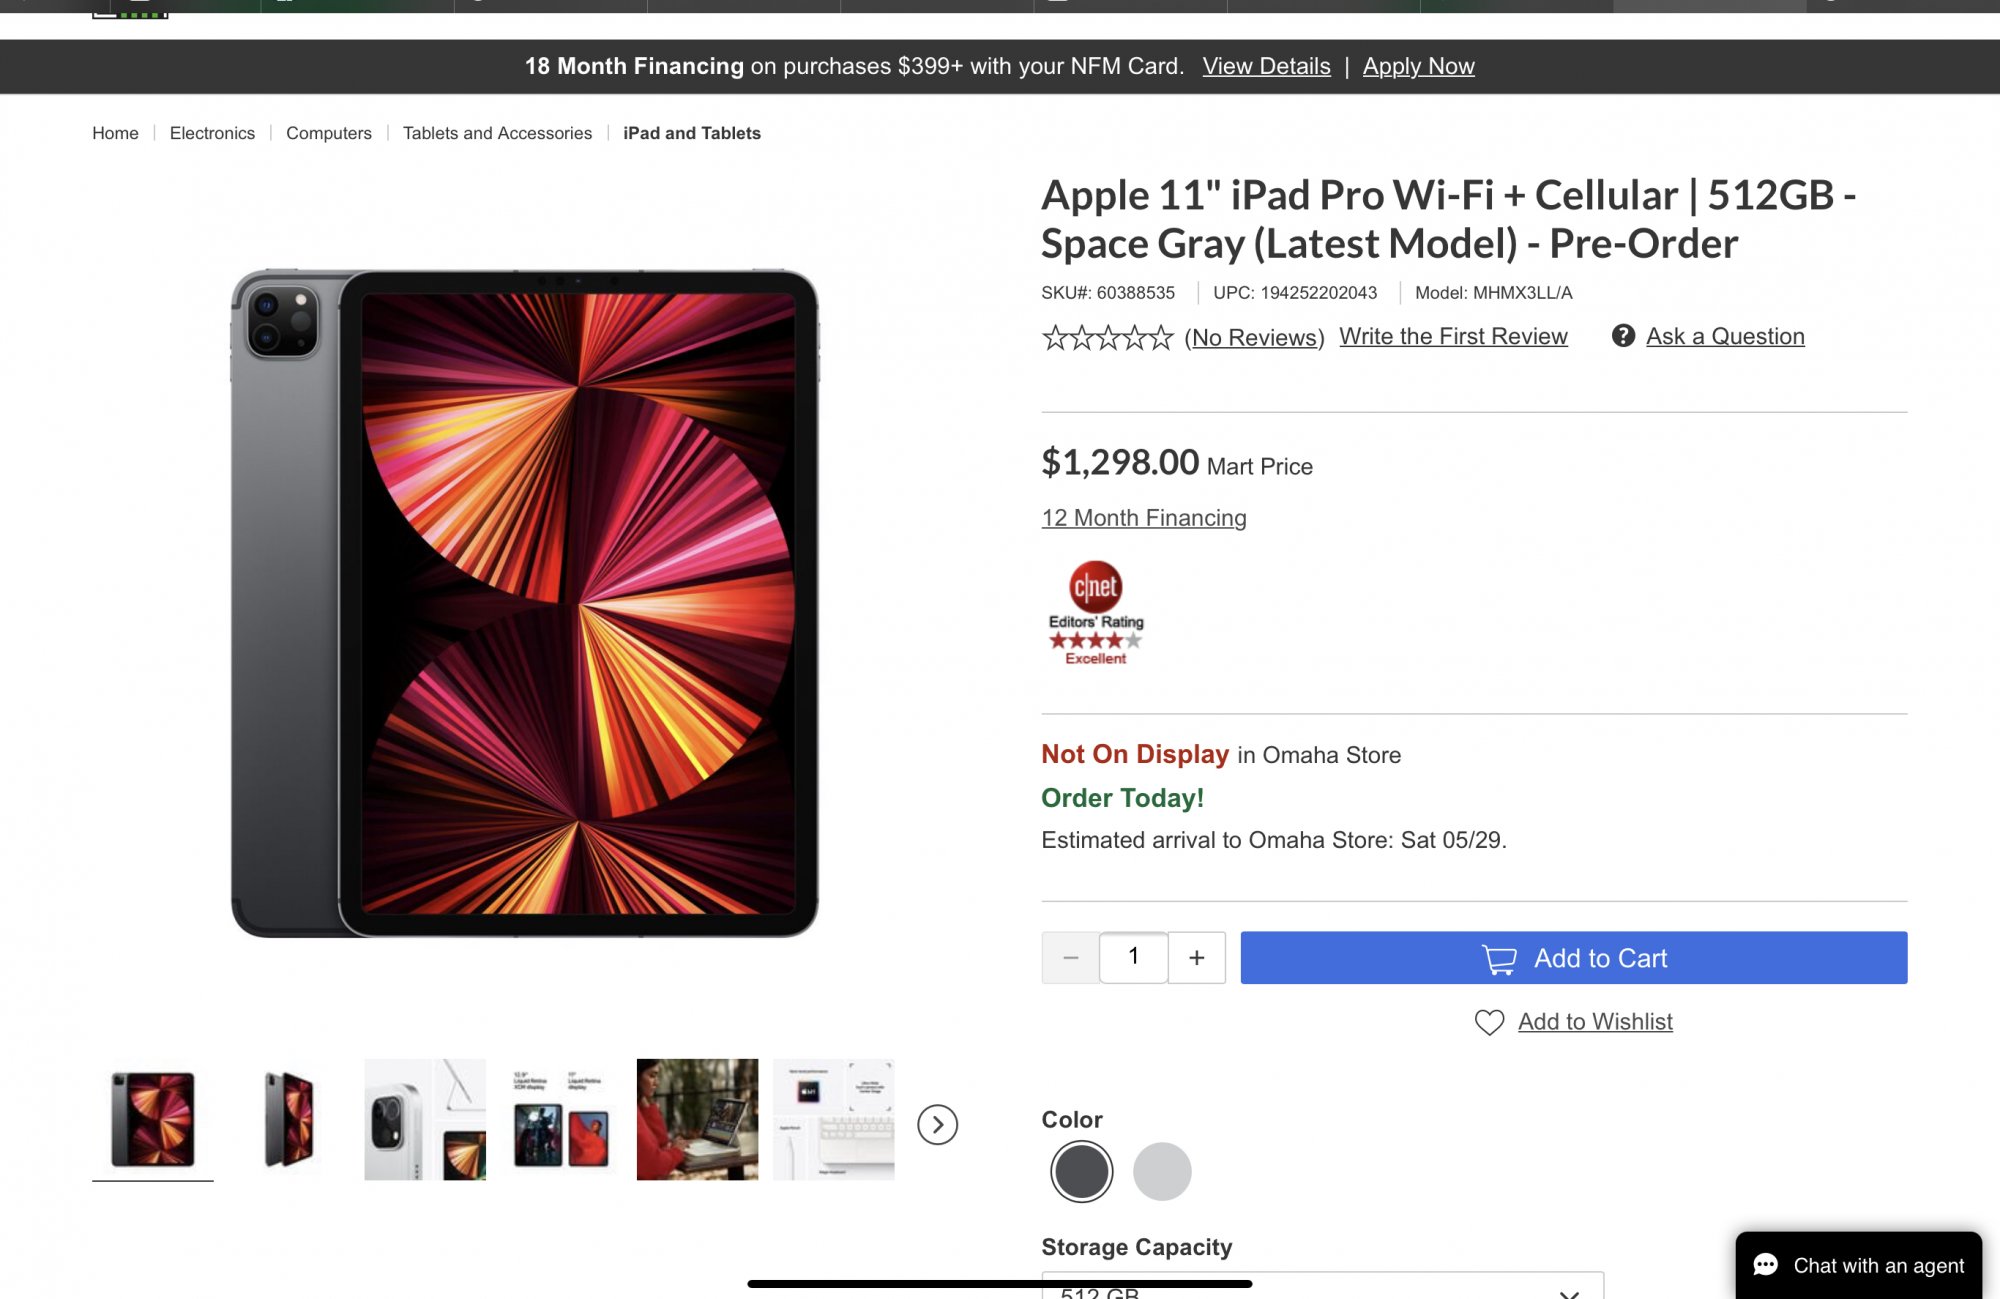Click the Ask a Question help icon

click(x=1623, y=336)
